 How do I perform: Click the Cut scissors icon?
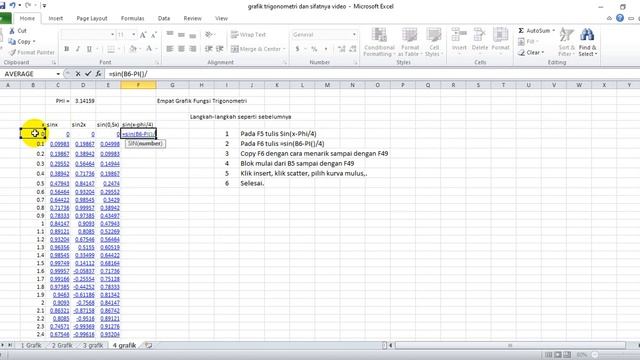12,31
